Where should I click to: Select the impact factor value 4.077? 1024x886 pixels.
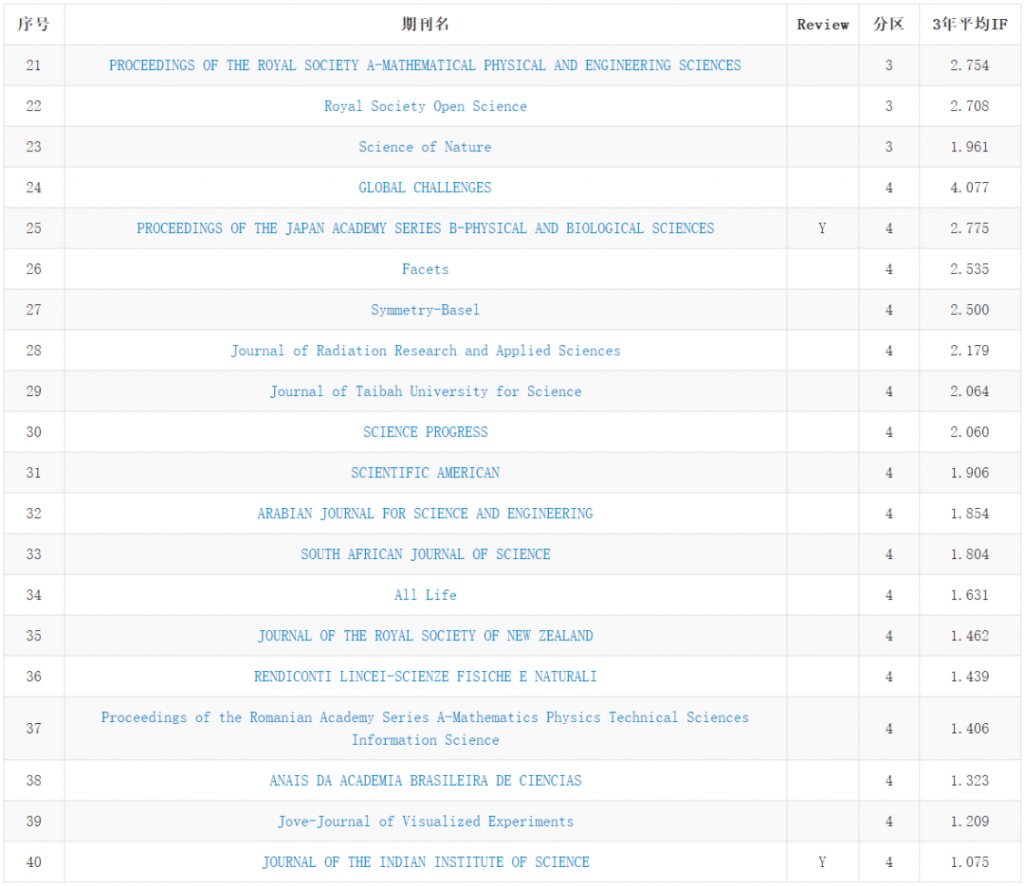(970, 188)
